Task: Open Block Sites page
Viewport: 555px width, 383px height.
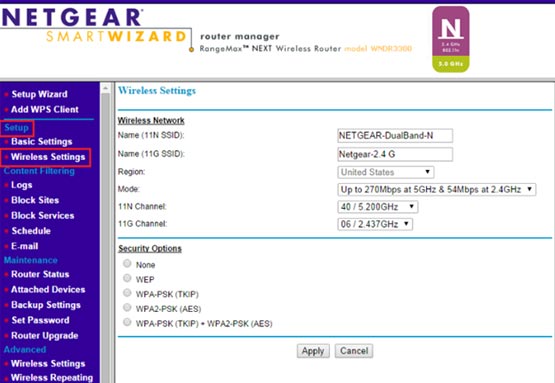Action: [x=35, y=200]
